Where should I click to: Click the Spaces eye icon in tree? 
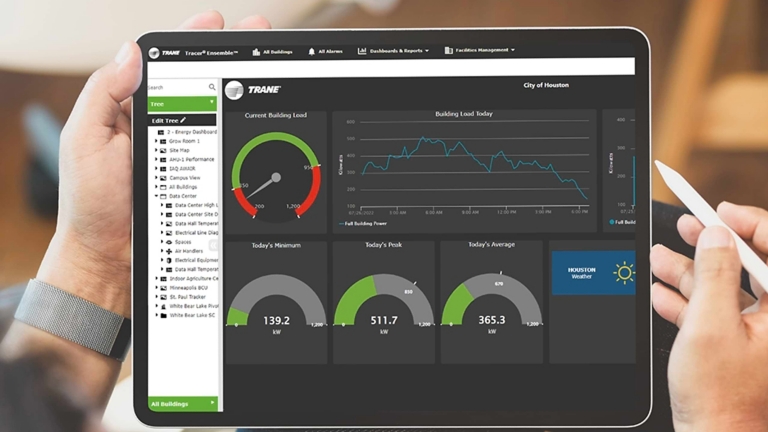(169, 242)
